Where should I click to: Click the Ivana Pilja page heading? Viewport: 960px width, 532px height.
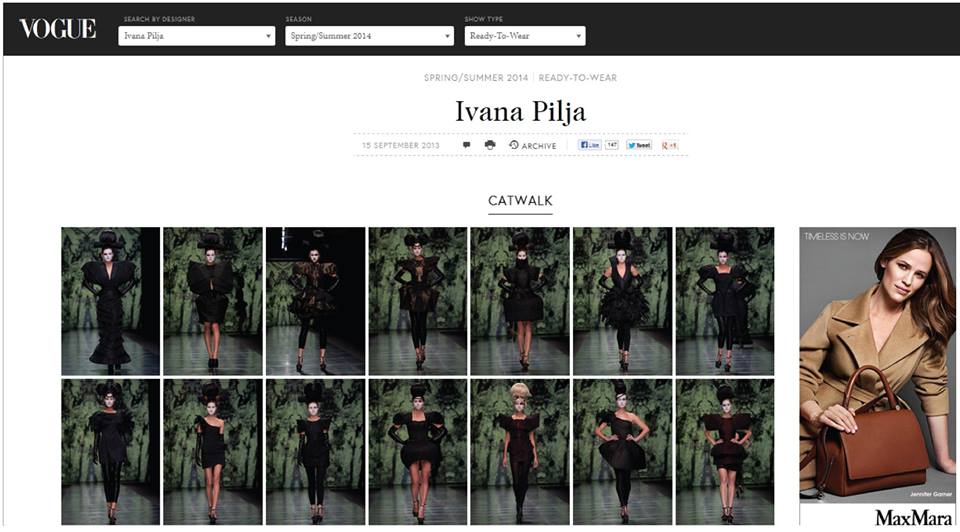point(520,111)
